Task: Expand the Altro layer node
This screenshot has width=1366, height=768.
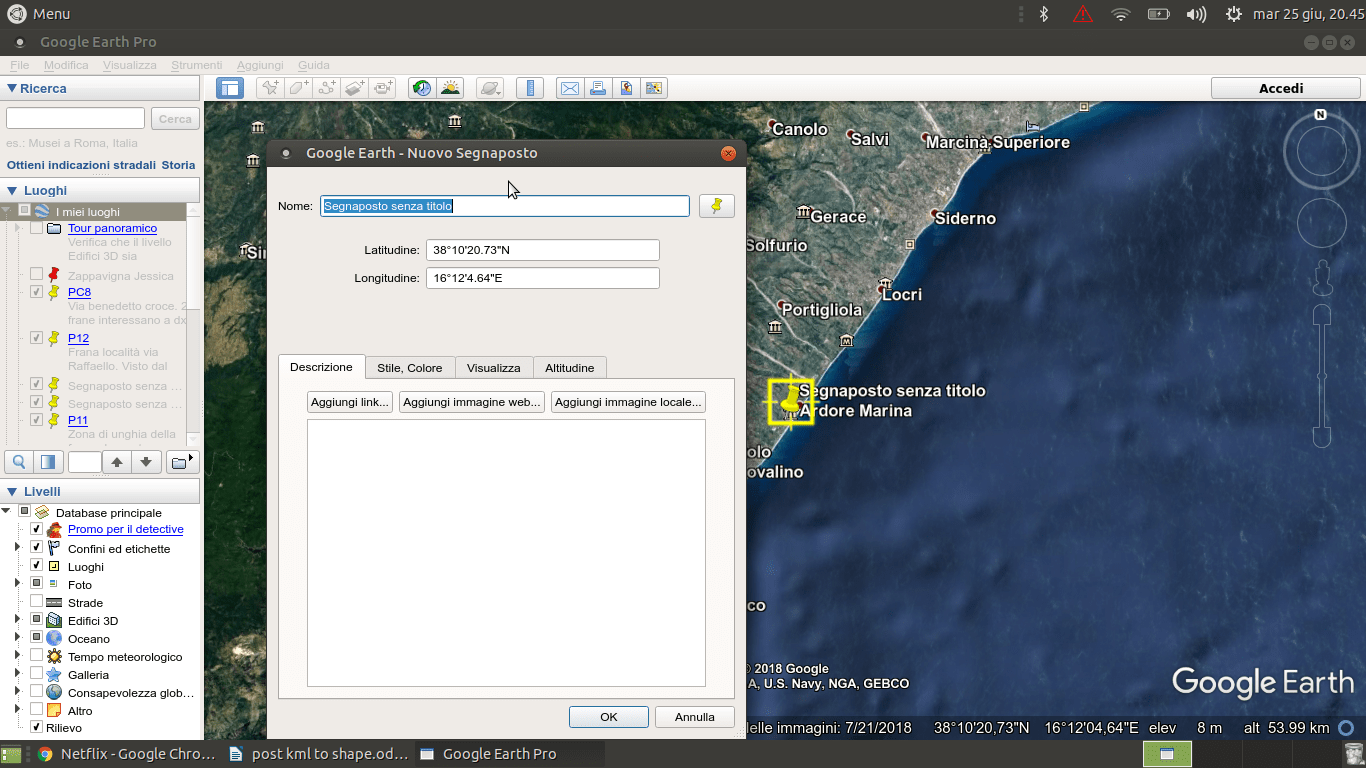Action: (17, 709)
